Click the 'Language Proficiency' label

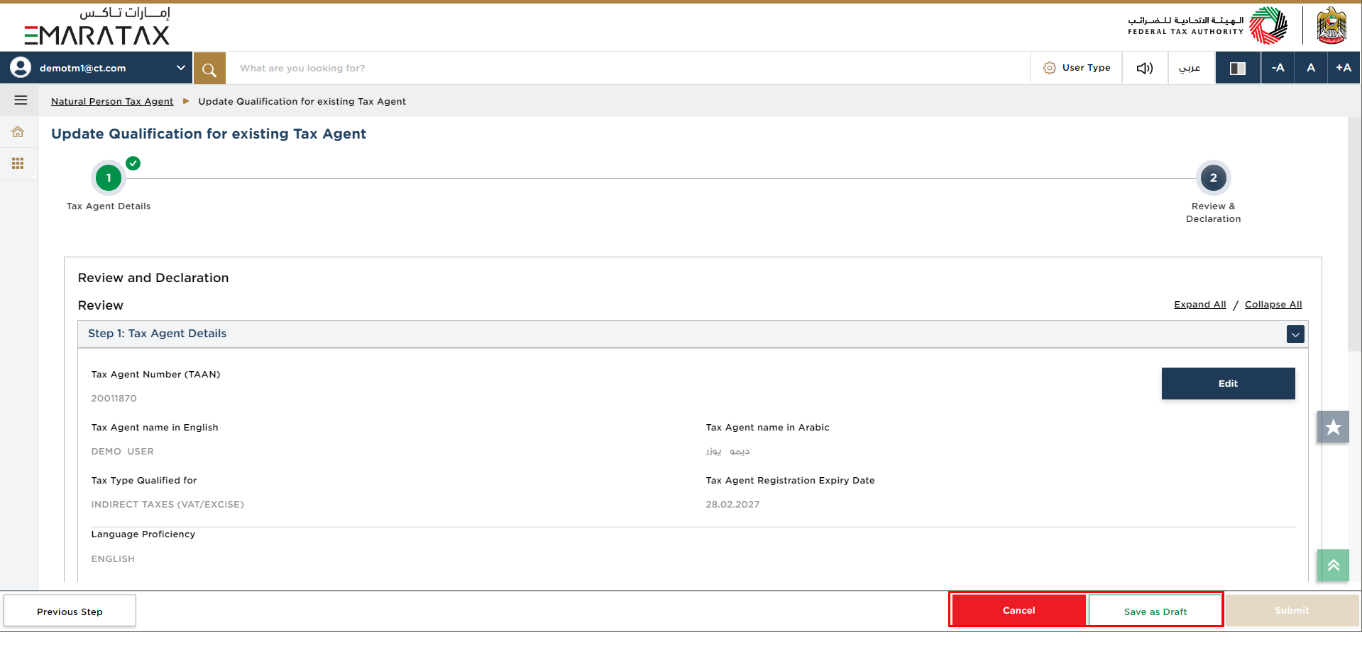[x=143, y=534]
